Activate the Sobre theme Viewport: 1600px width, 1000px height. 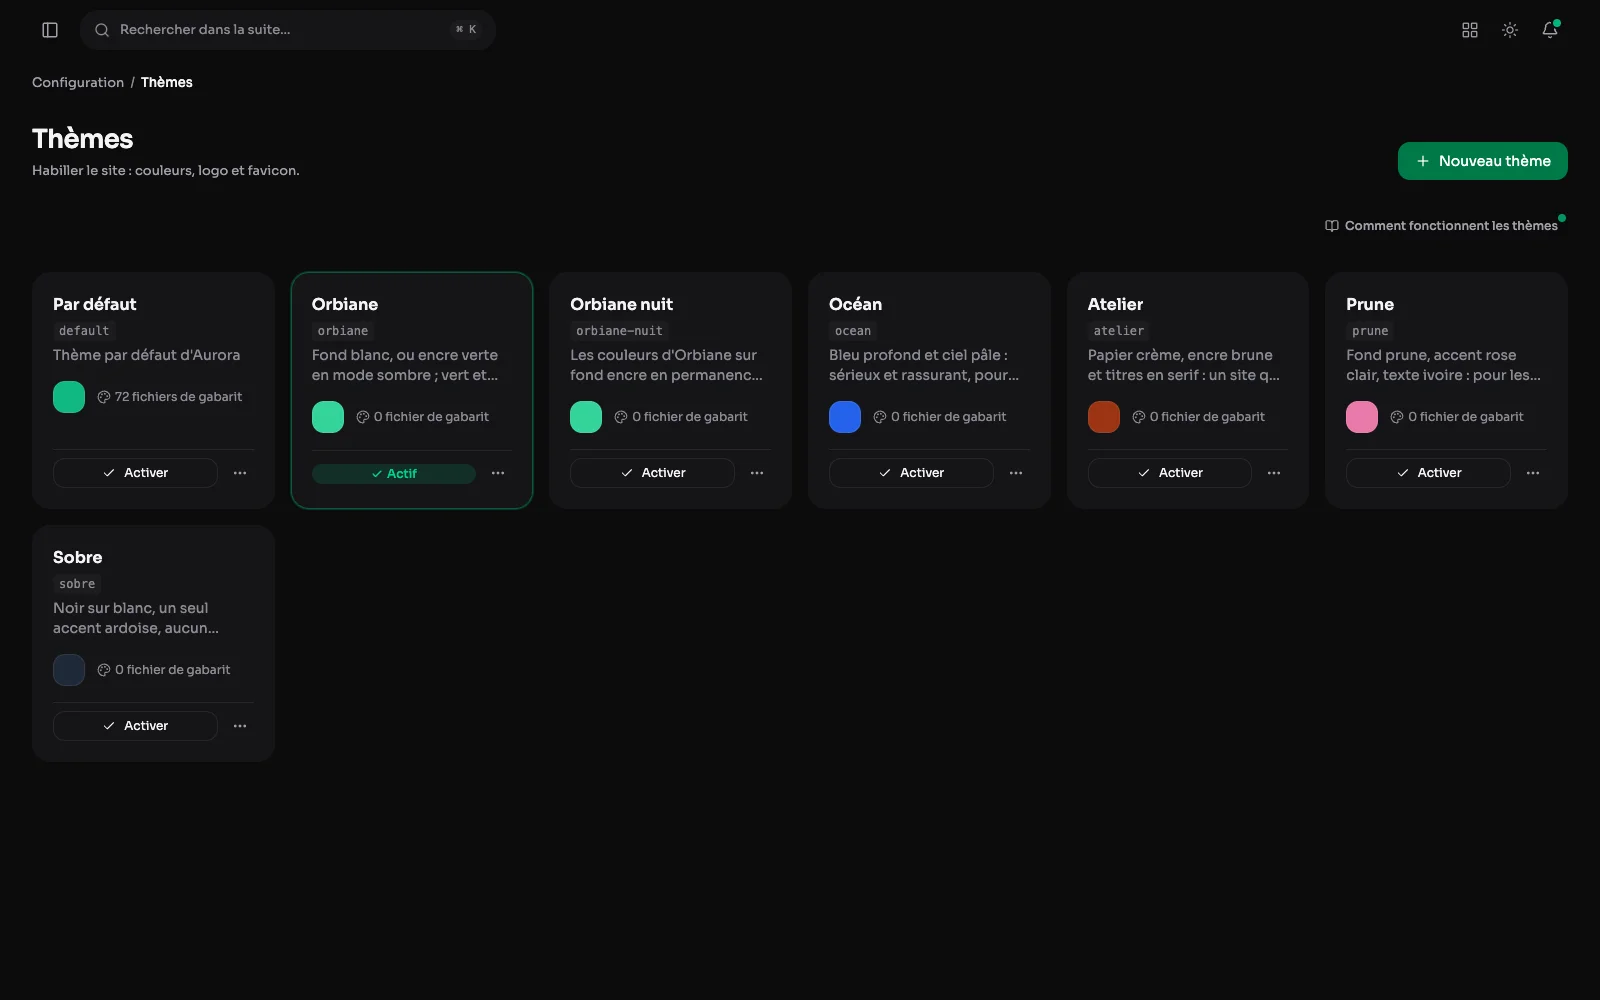tap(135, 726)
